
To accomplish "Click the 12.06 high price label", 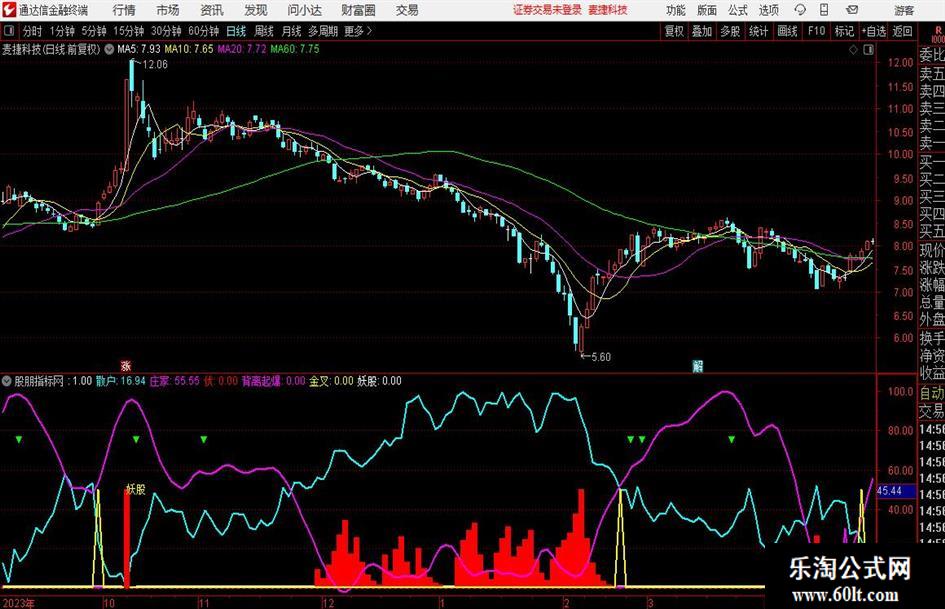I will coord(154,64).
